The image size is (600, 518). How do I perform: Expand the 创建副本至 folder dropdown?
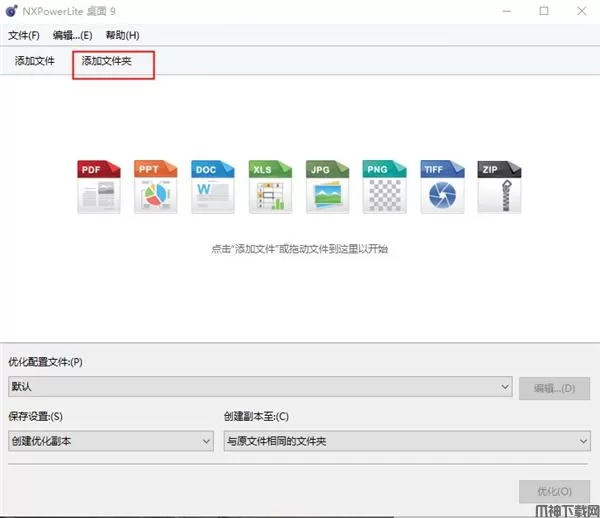tap(406, 441)
